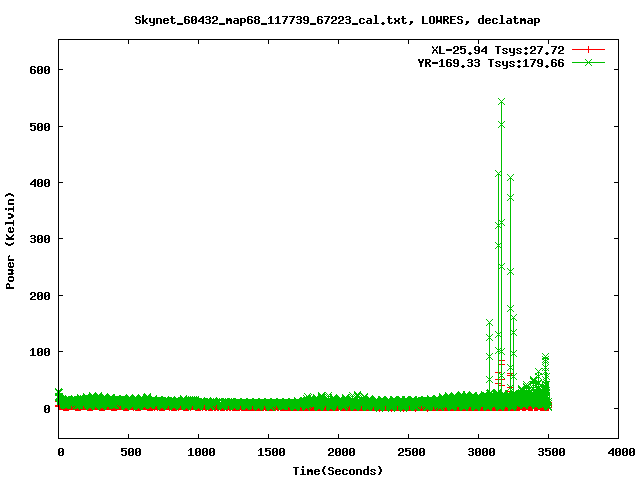
Task: Click the 2500 x-axis tick label
Action: pyautogui.click(x=411, y=452)
